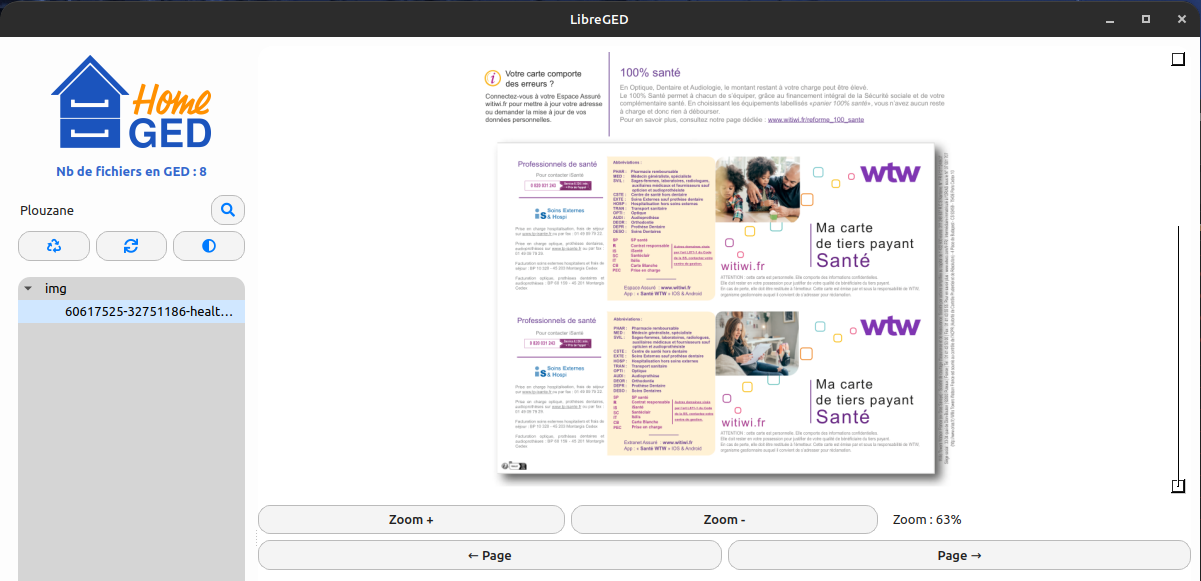Toggle the half-circle contrast theme button
This screenshot has width=1201, height=581.
click(x=209, y=245)
